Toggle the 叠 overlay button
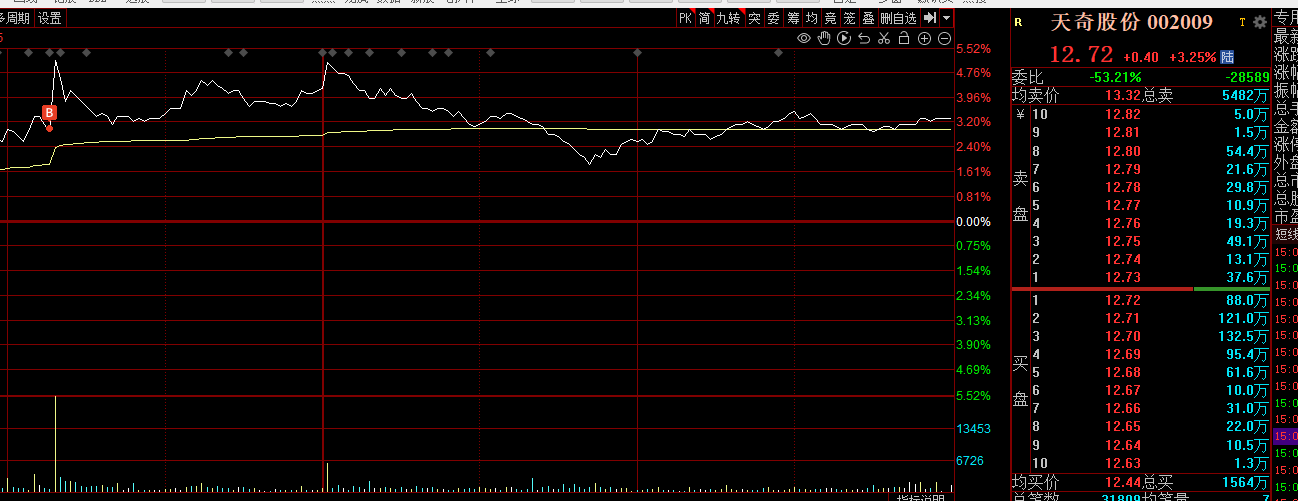The image size is (1298, 501). [x=867, y=18]
